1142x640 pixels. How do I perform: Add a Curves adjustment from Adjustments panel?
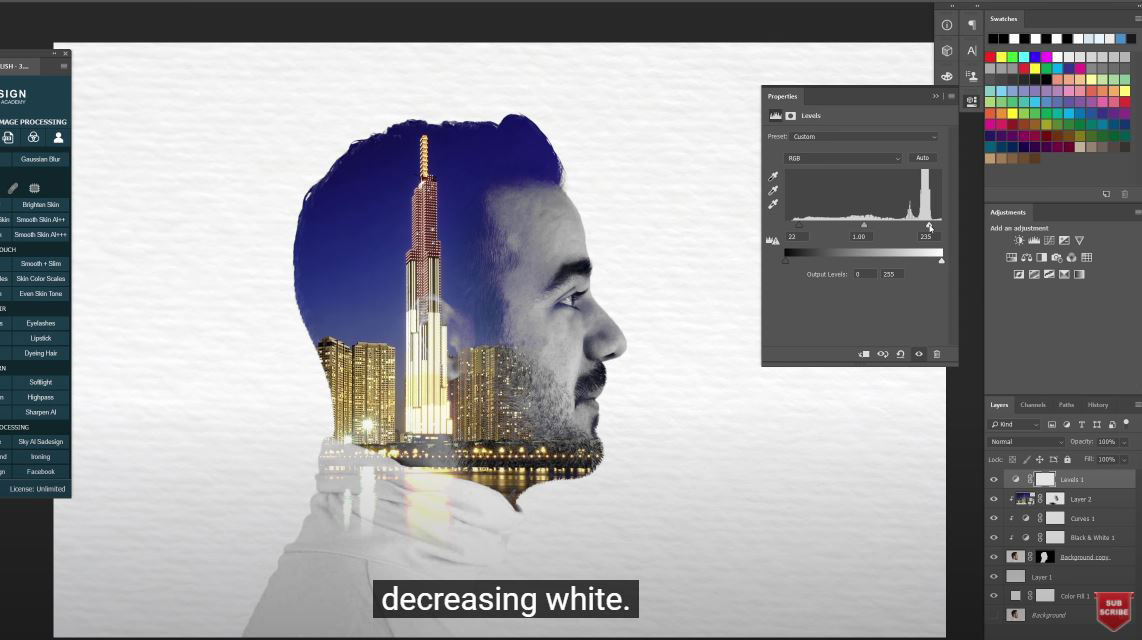pos(1049,240)
